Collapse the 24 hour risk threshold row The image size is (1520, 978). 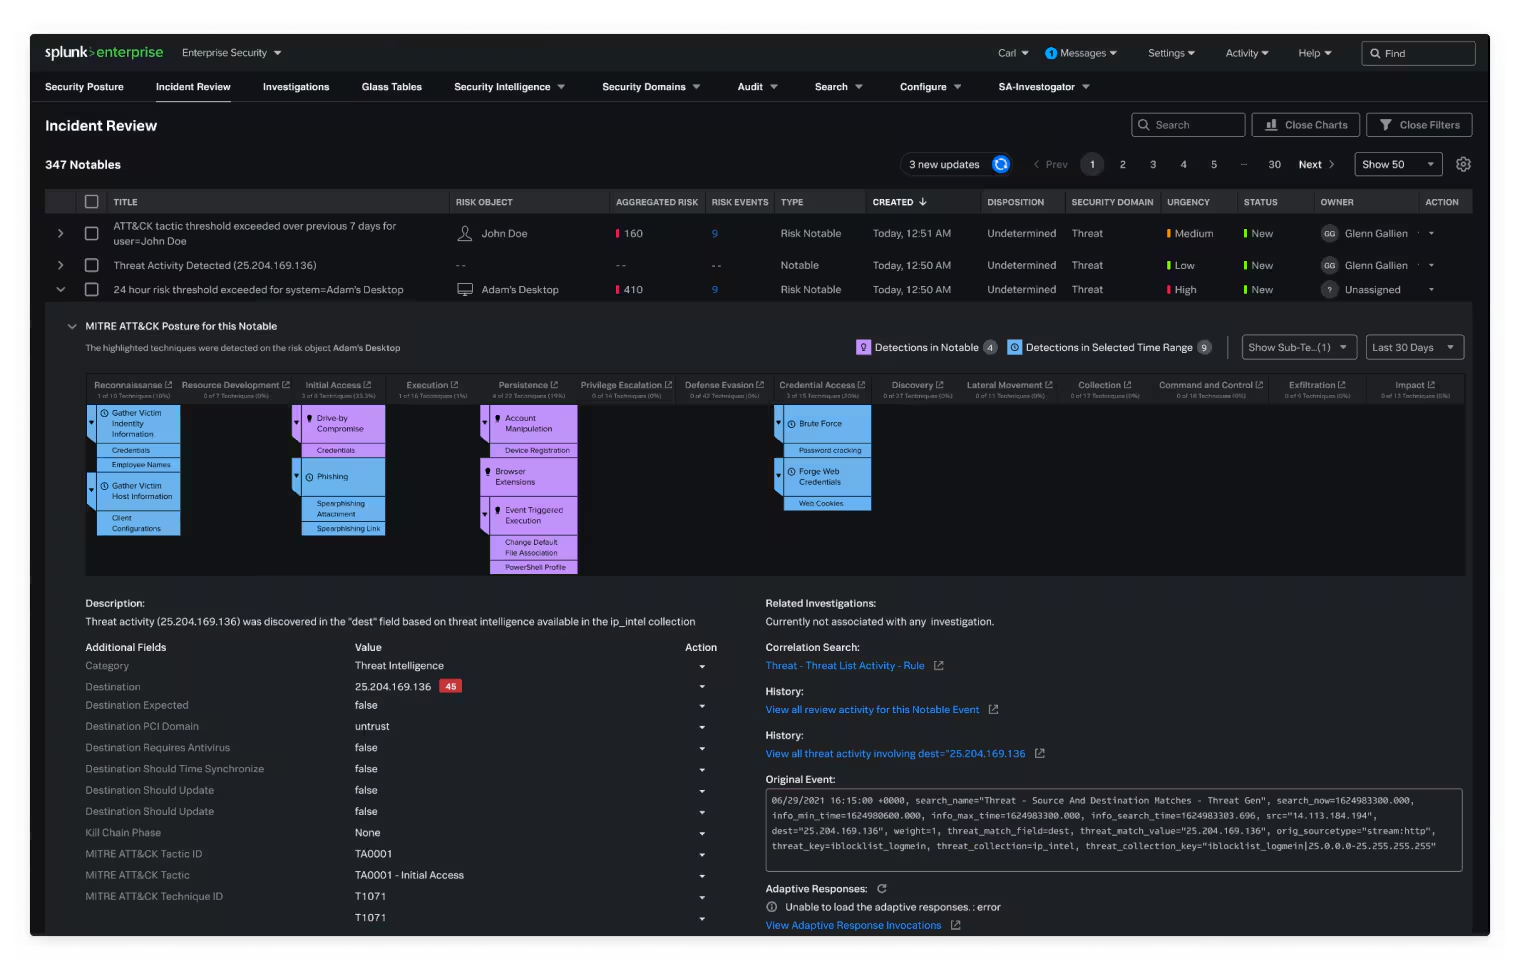coord(60,289)
